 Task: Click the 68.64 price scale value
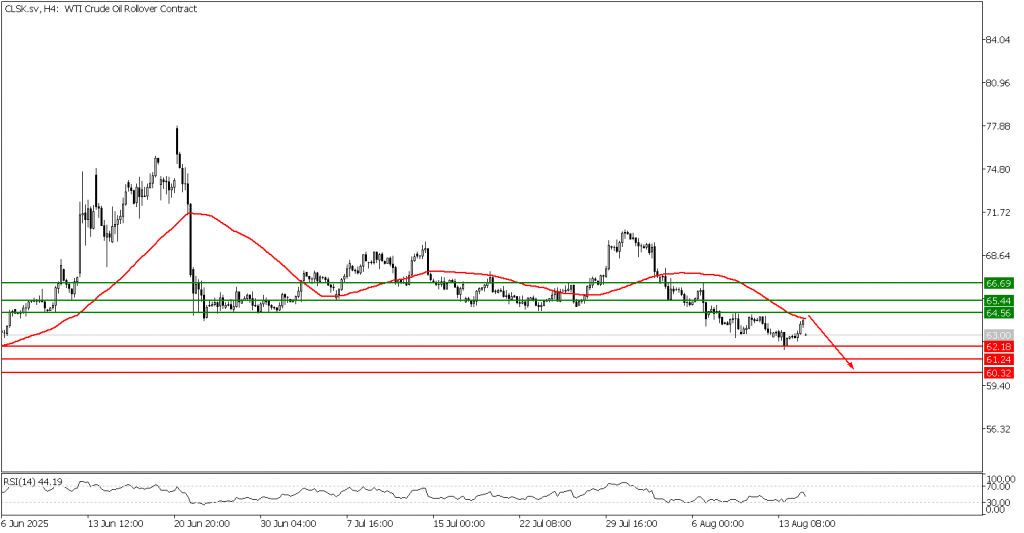click(x=999, y=255)
